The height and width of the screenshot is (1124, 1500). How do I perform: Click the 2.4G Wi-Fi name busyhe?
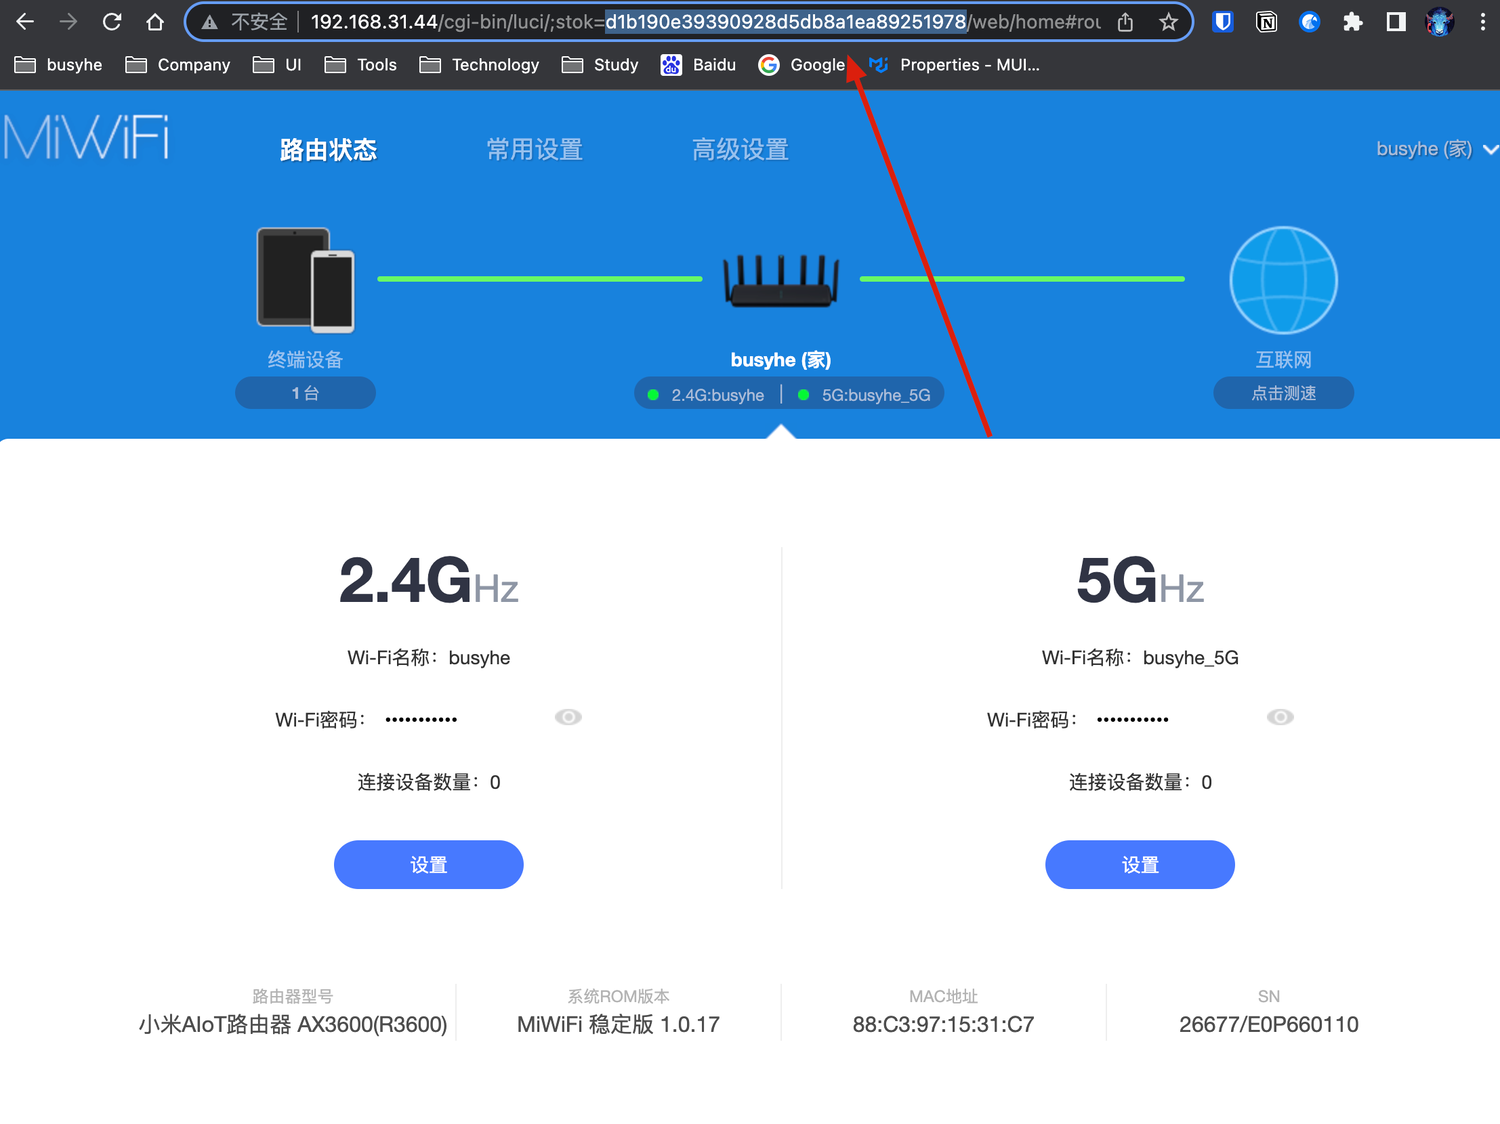(479, 658)
